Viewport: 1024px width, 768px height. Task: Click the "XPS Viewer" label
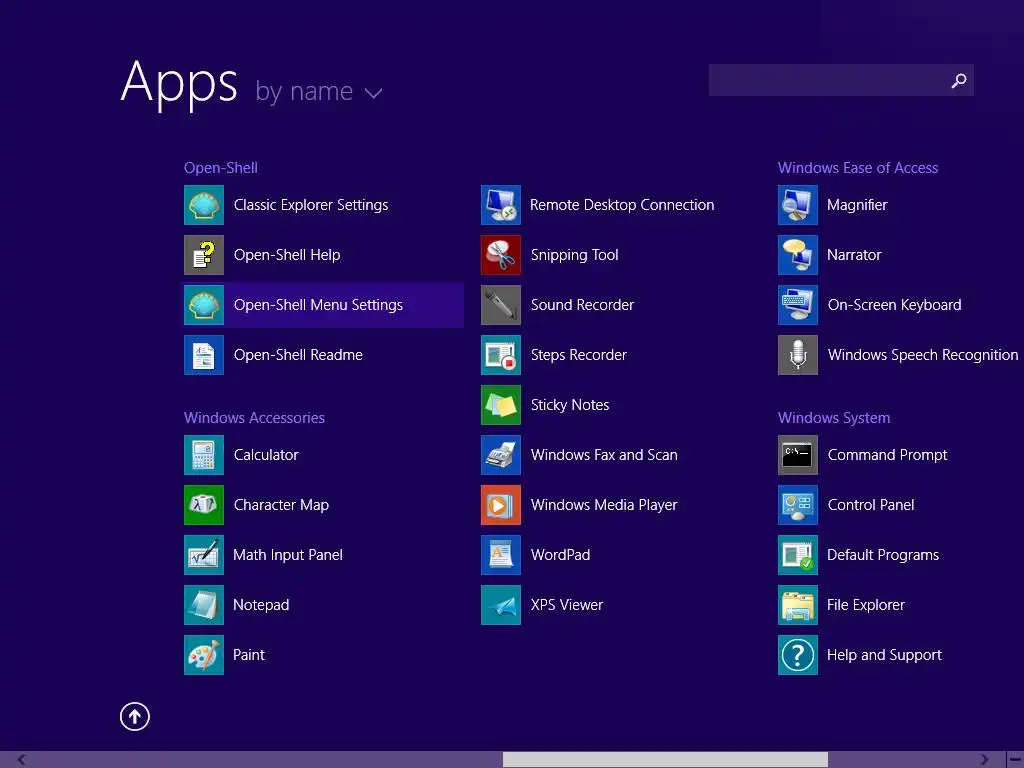(566, 605)
